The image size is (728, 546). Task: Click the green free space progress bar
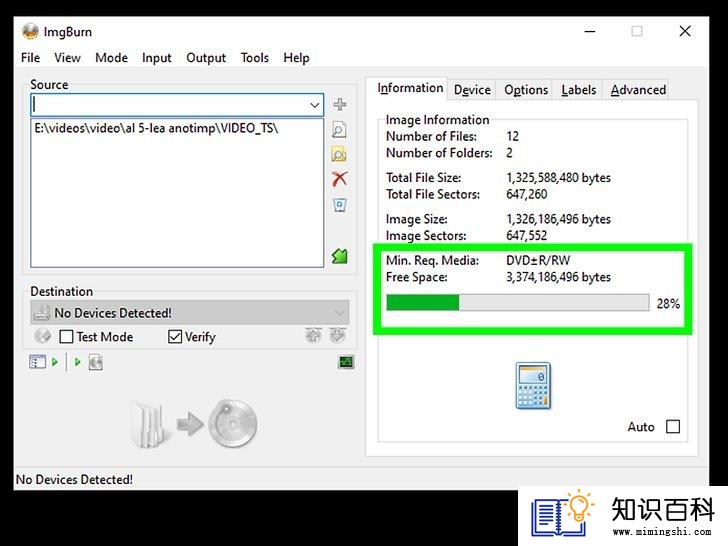pos(518,303)
